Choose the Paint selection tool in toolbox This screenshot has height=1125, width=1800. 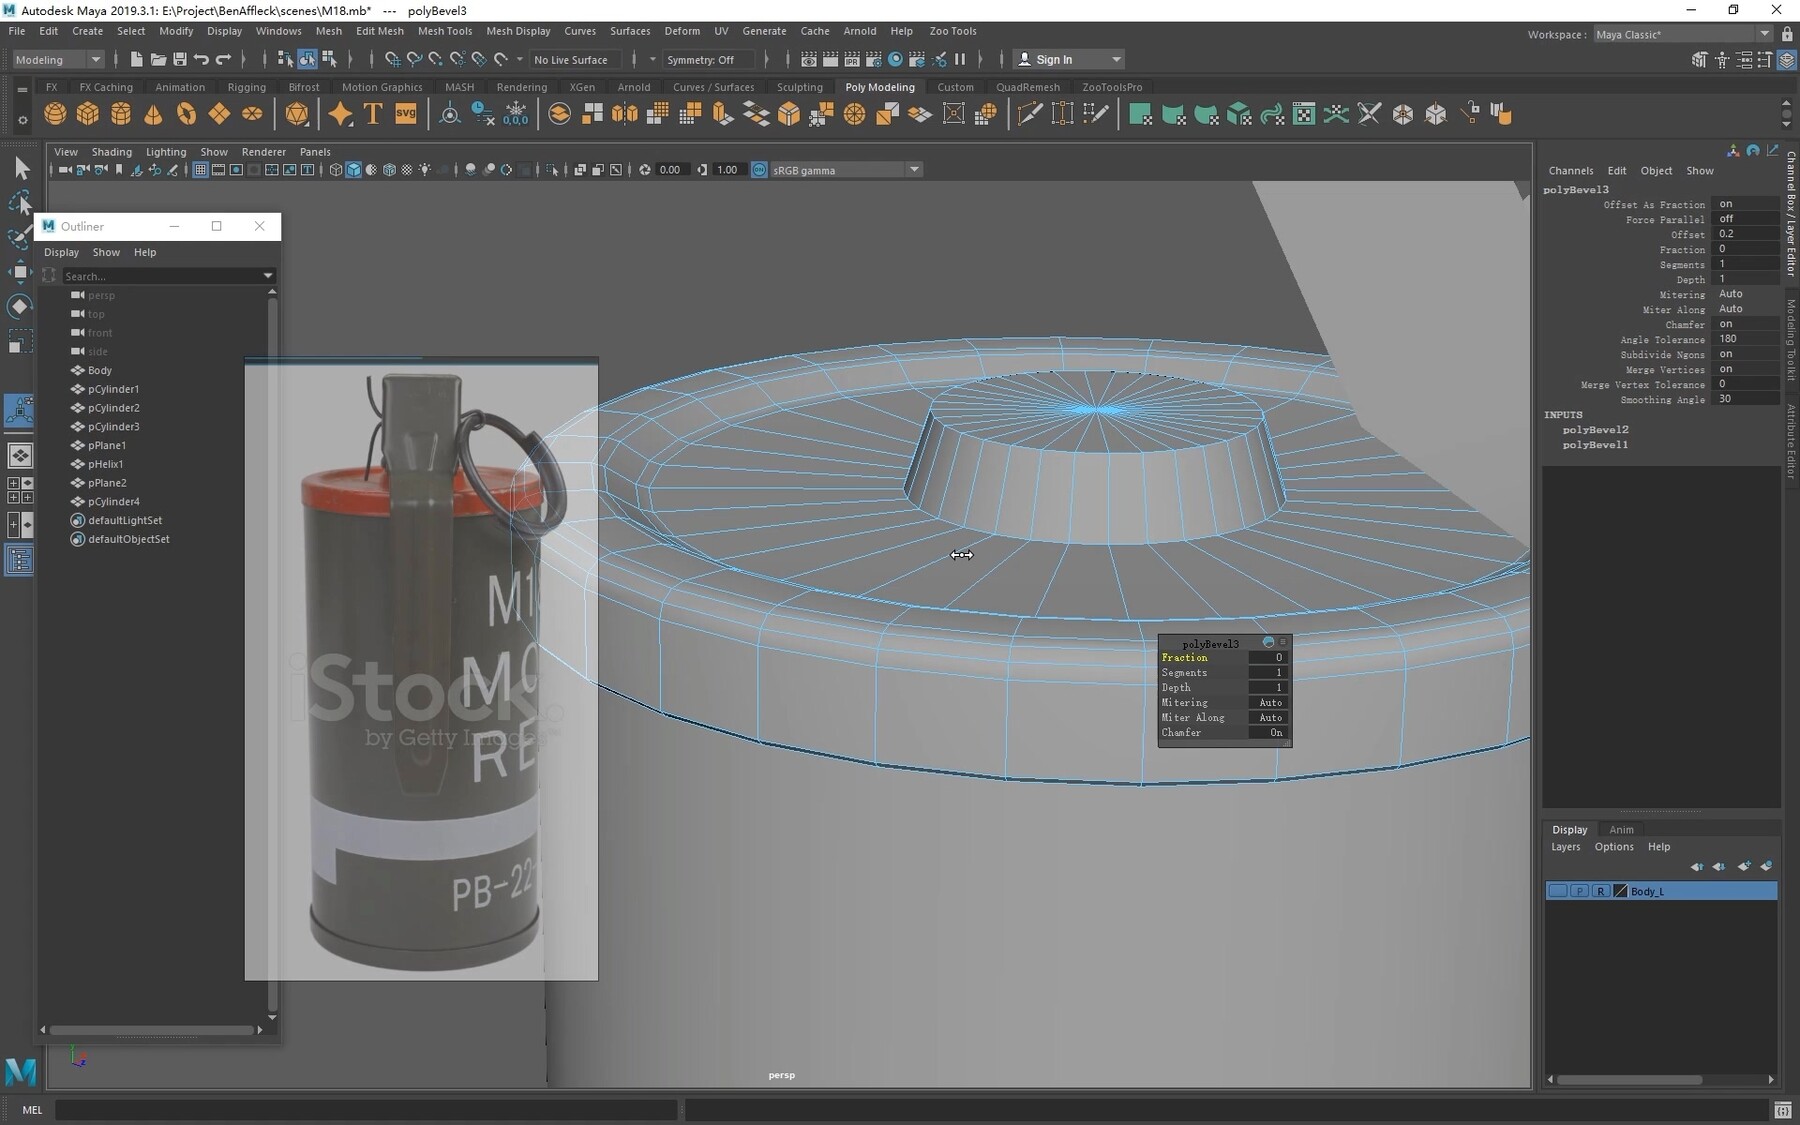(20, 237)
